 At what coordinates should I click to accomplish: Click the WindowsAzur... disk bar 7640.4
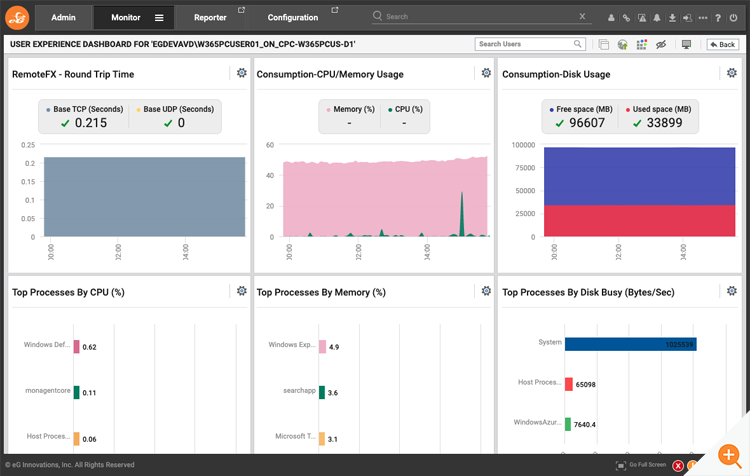[x=568, y=424]
